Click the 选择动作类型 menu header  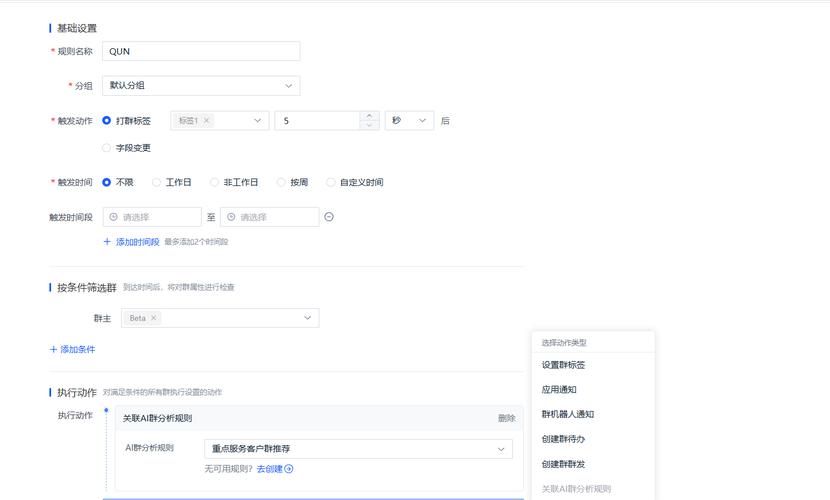click(564, 343)
